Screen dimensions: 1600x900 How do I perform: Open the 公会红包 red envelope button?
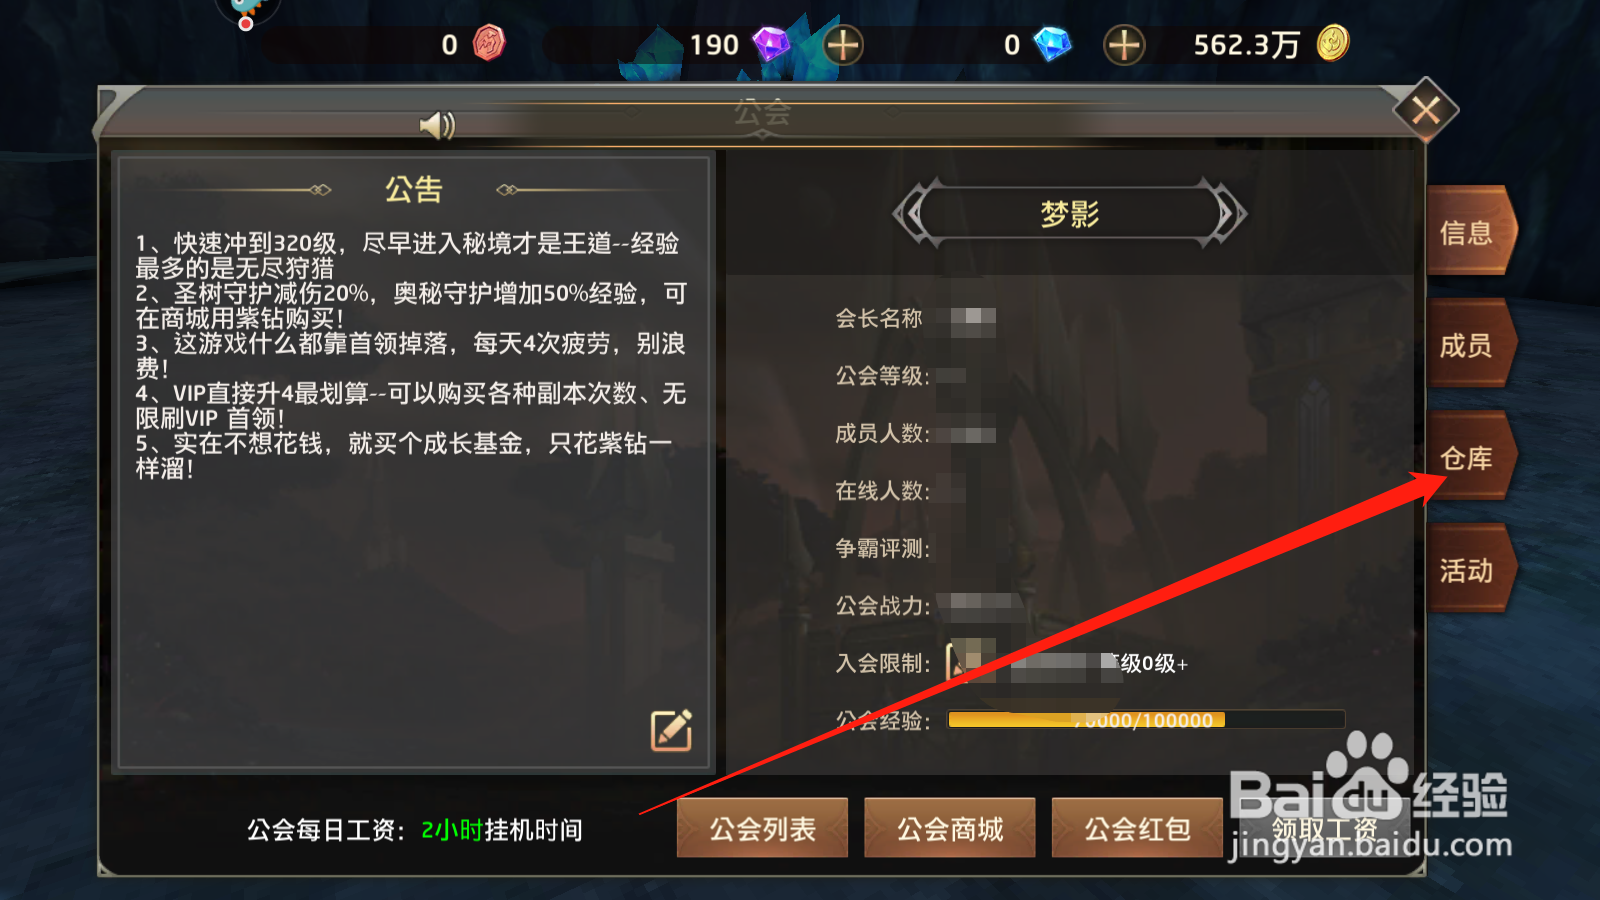tap(1137, 829)
